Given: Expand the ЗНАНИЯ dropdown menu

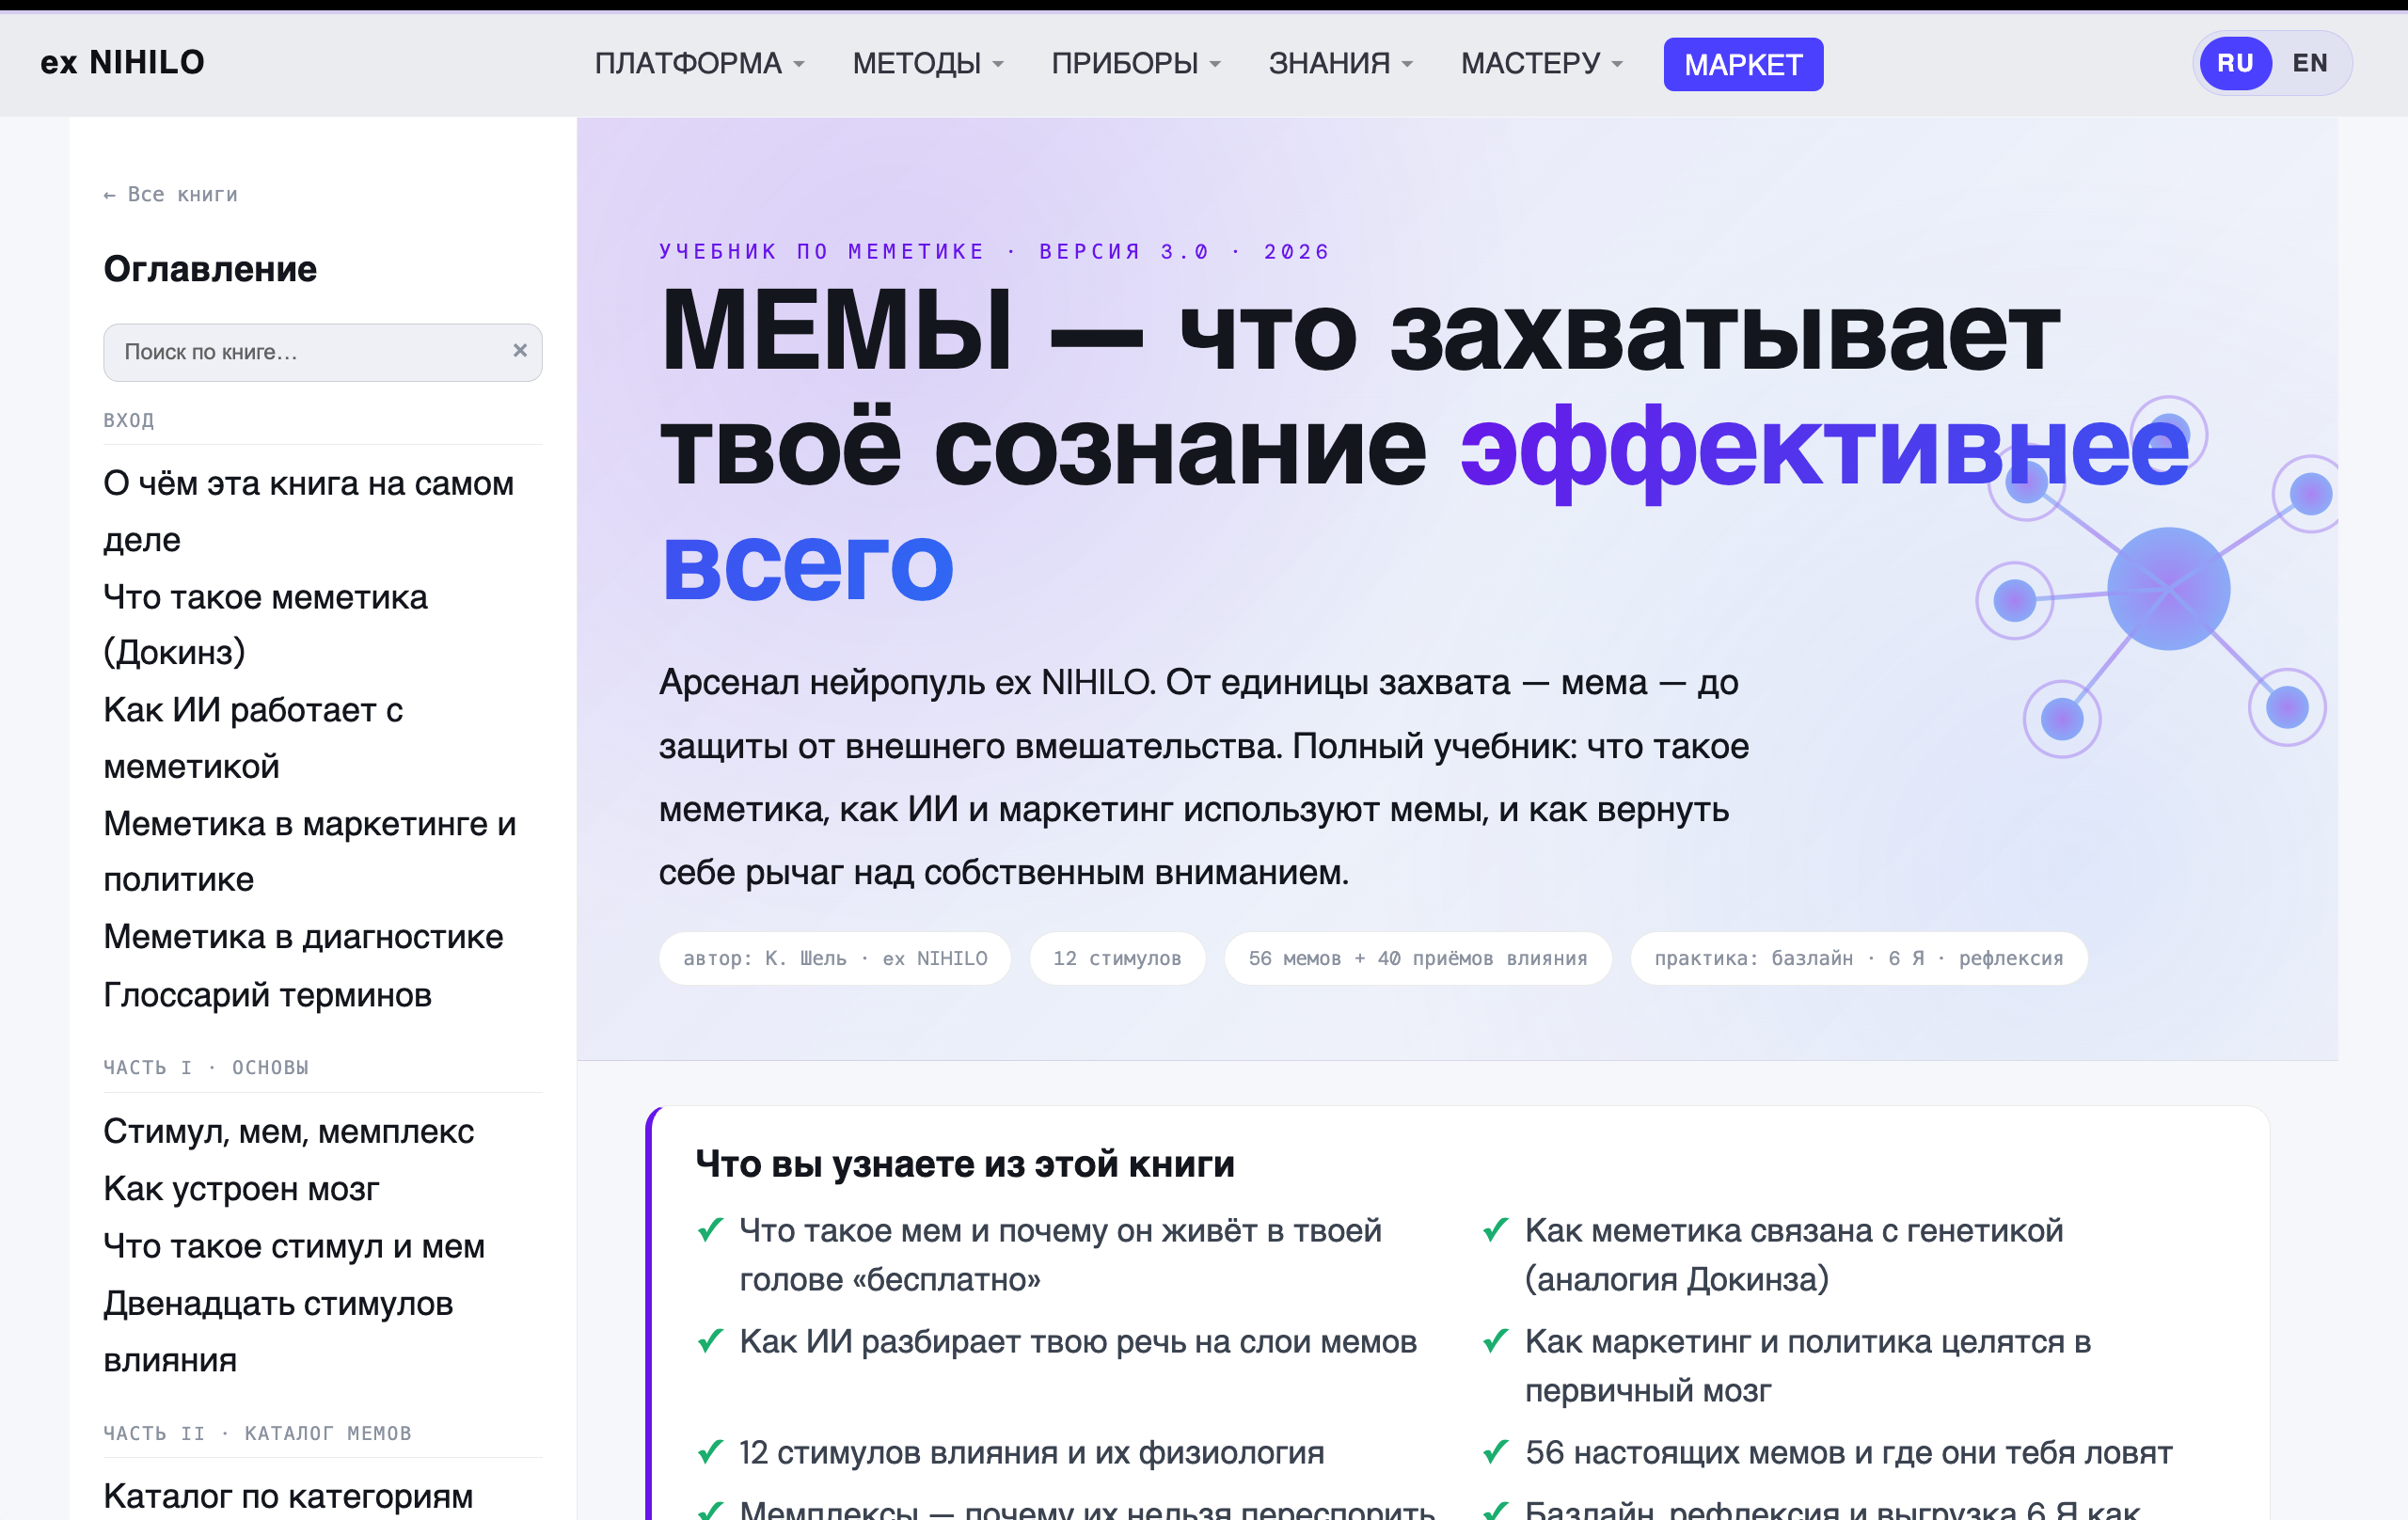Looking at the screenshot, I should [1340, 63].
